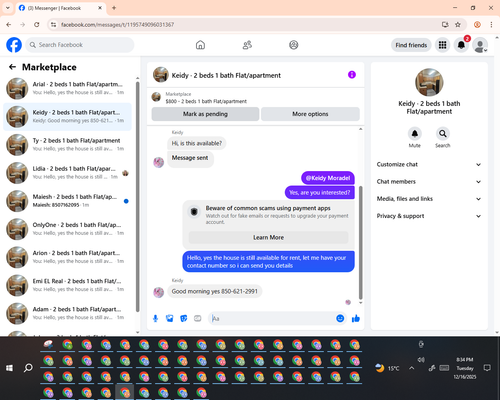Search in conversation magnifier icon
Image resolution: width=500 pixels, height=400 pixels.
[x=443, y=134]
